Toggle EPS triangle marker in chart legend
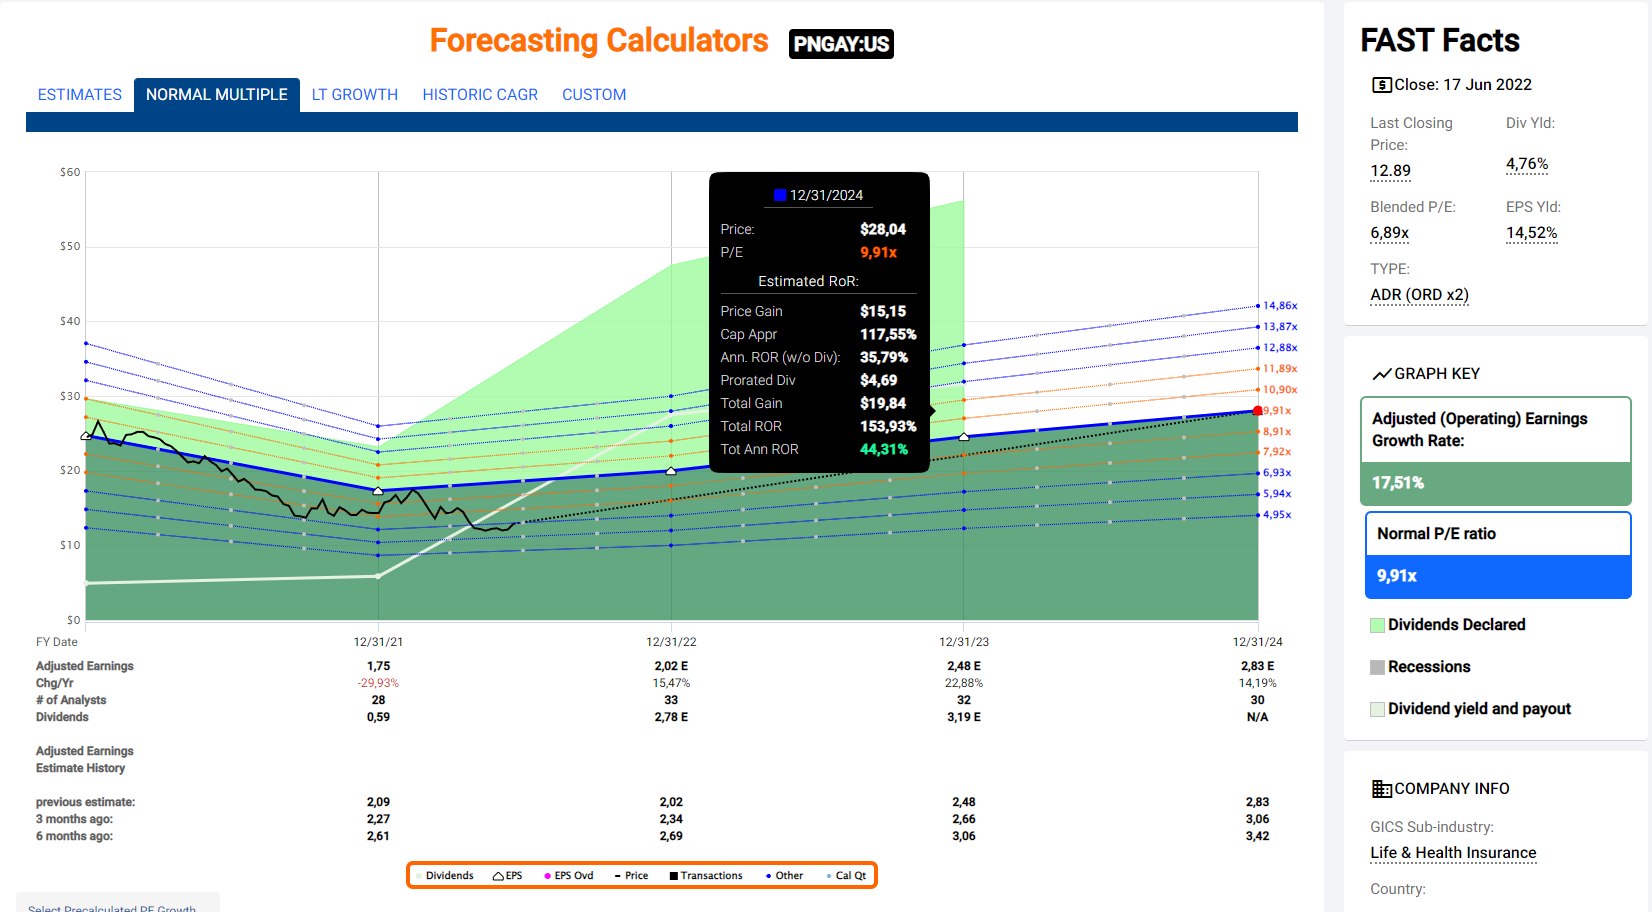 498,876
